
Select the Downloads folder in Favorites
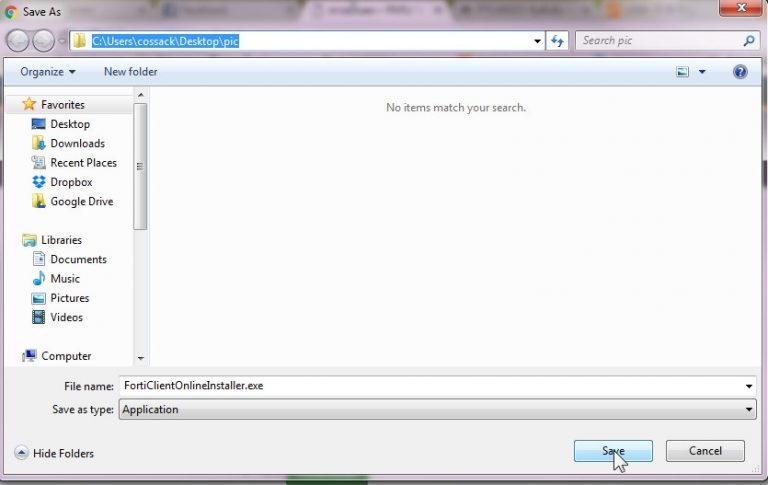point(77,143)
